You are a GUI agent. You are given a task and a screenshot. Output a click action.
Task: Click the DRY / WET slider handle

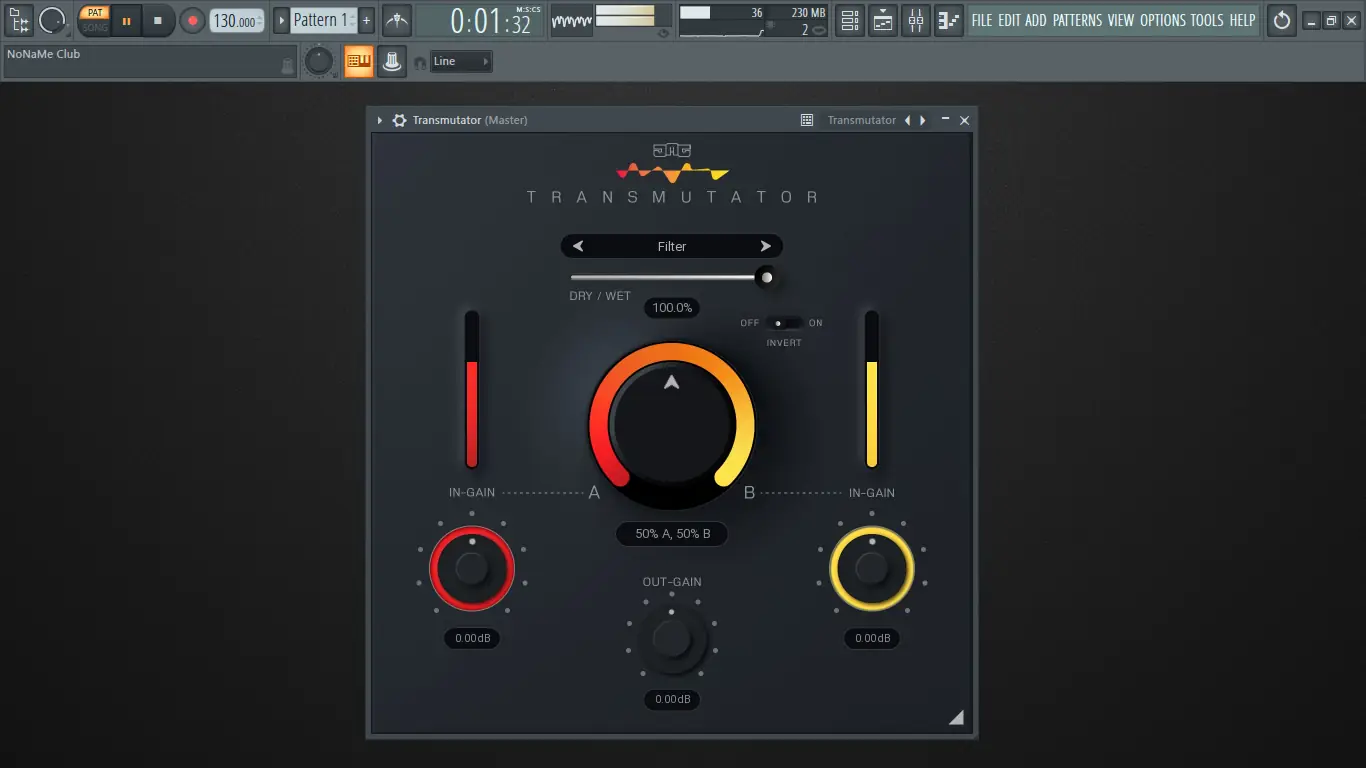coord(766,277)
